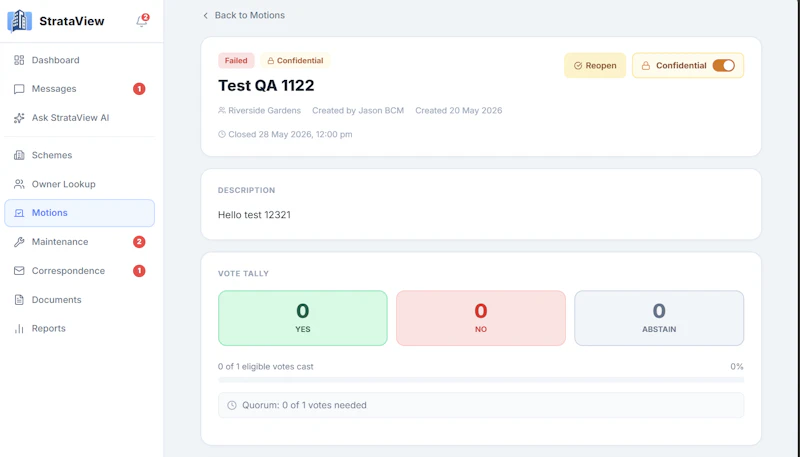This screenshot has width=800, height=457.
Task: View Reports section
Action: (x=80, y=328)
